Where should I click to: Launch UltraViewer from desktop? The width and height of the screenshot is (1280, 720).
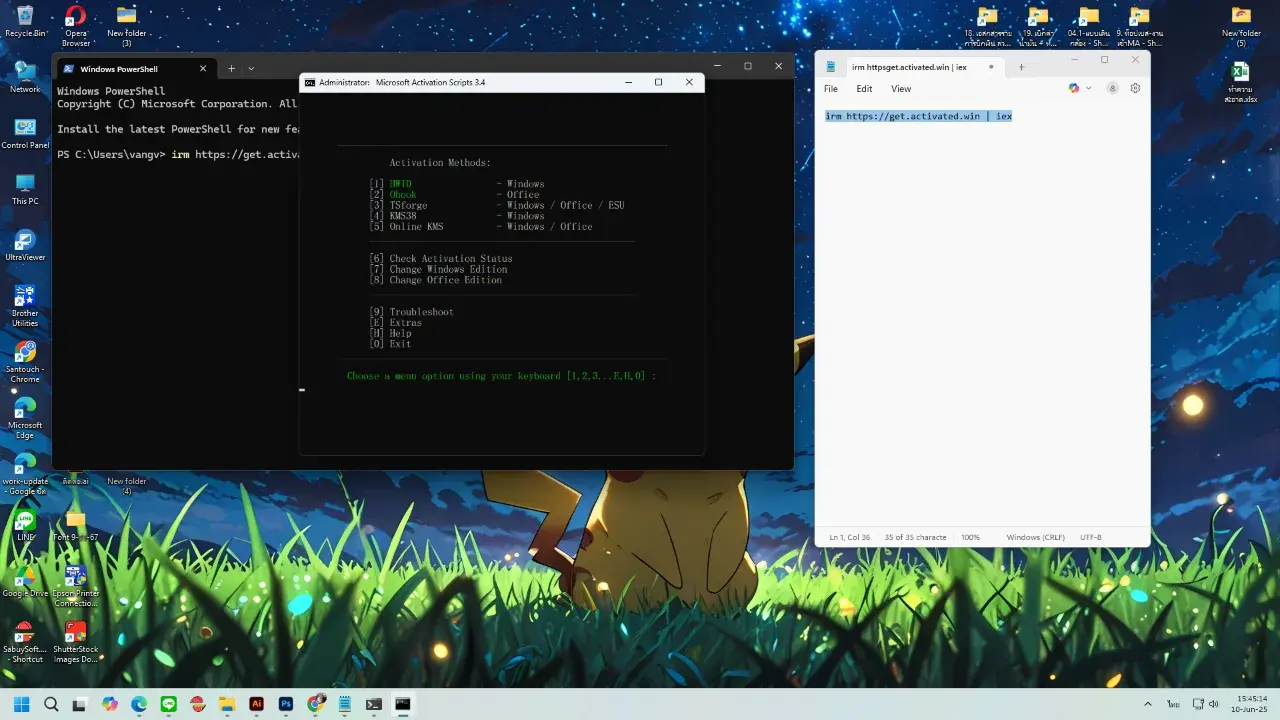[25, 245]
